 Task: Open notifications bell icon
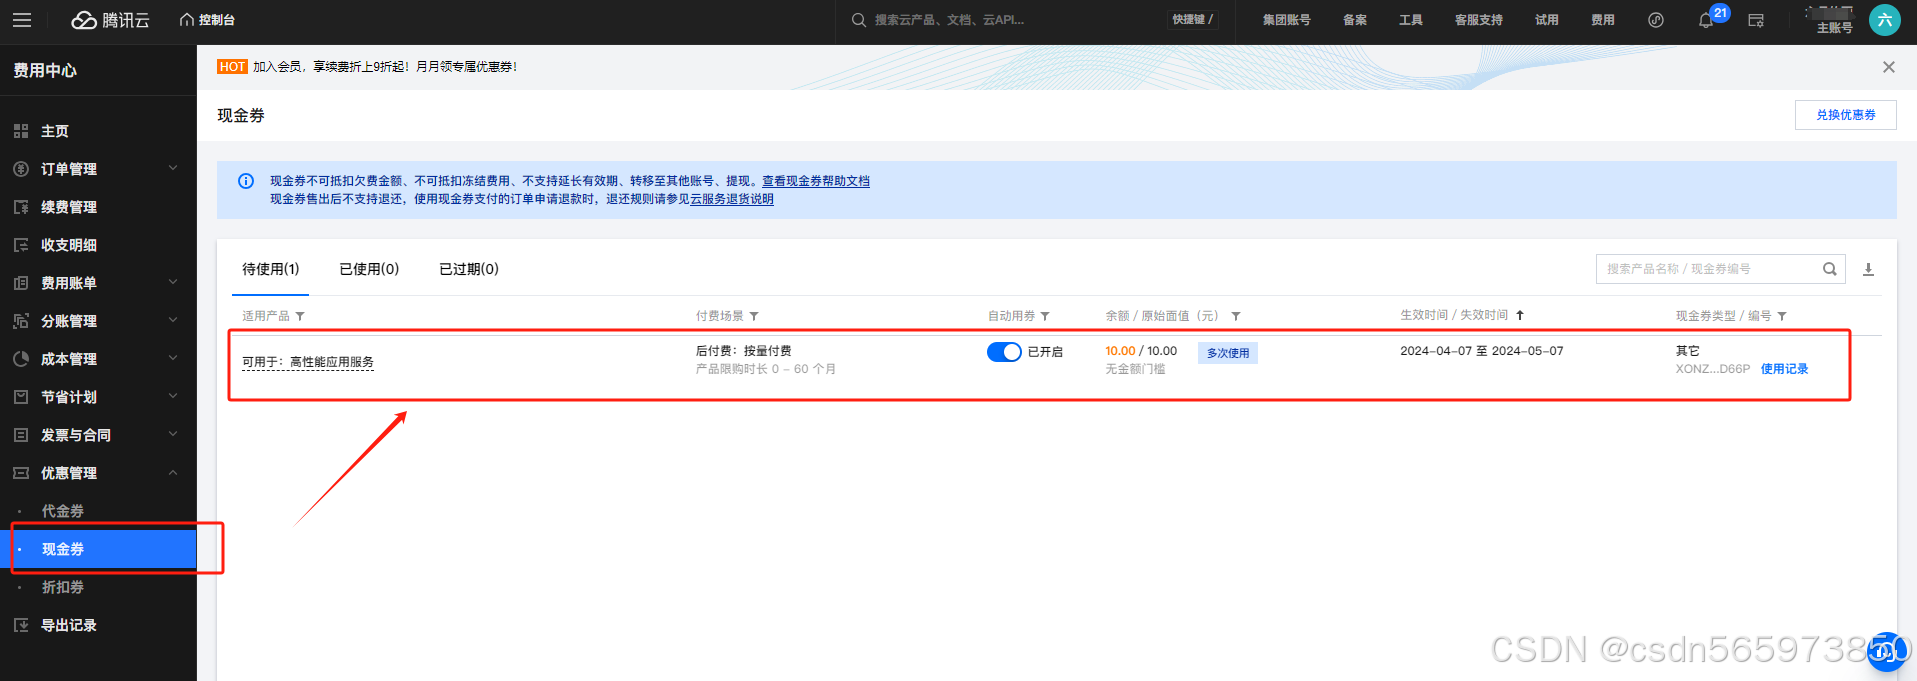point(1706,21)
